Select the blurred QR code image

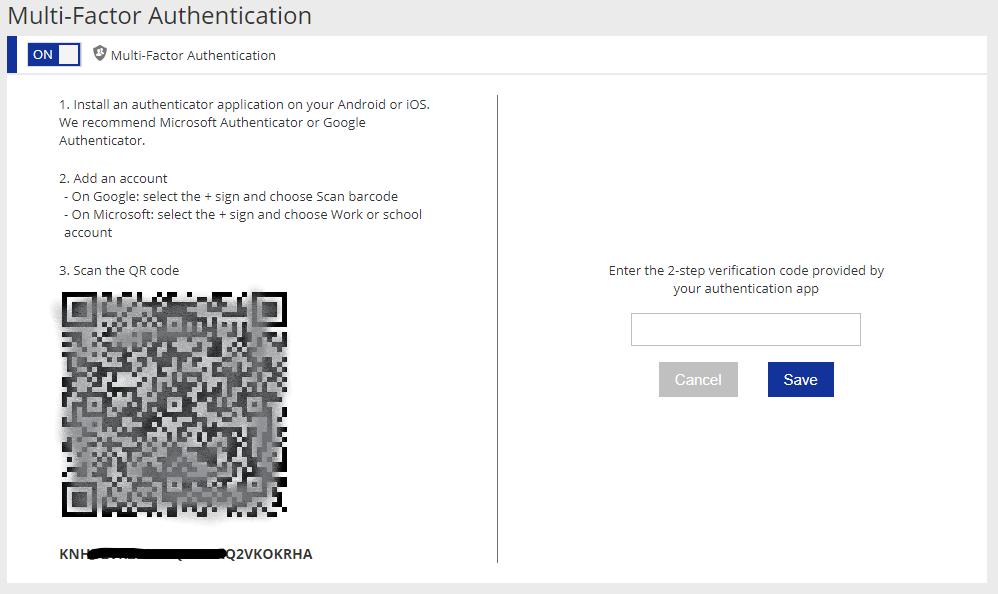click(174, 404)
